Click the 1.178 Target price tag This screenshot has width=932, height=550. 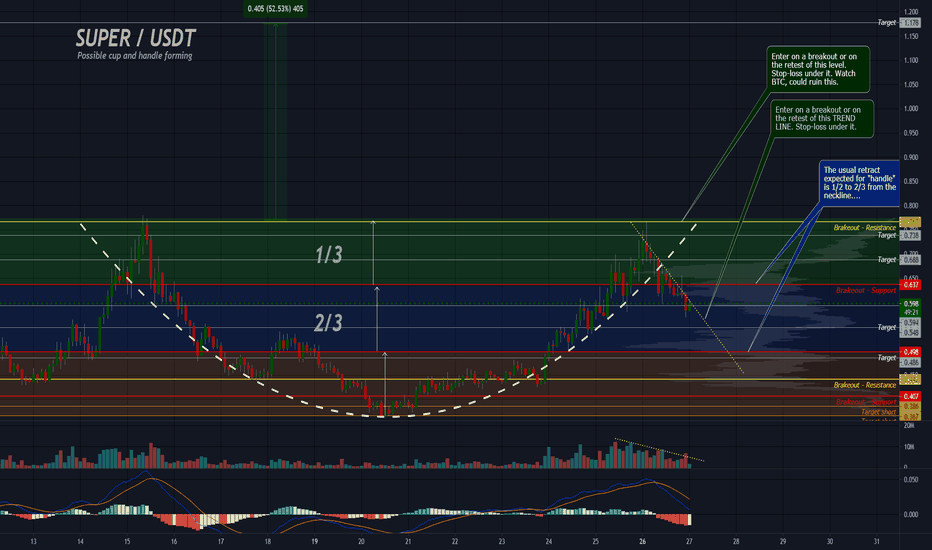[910, 23]
